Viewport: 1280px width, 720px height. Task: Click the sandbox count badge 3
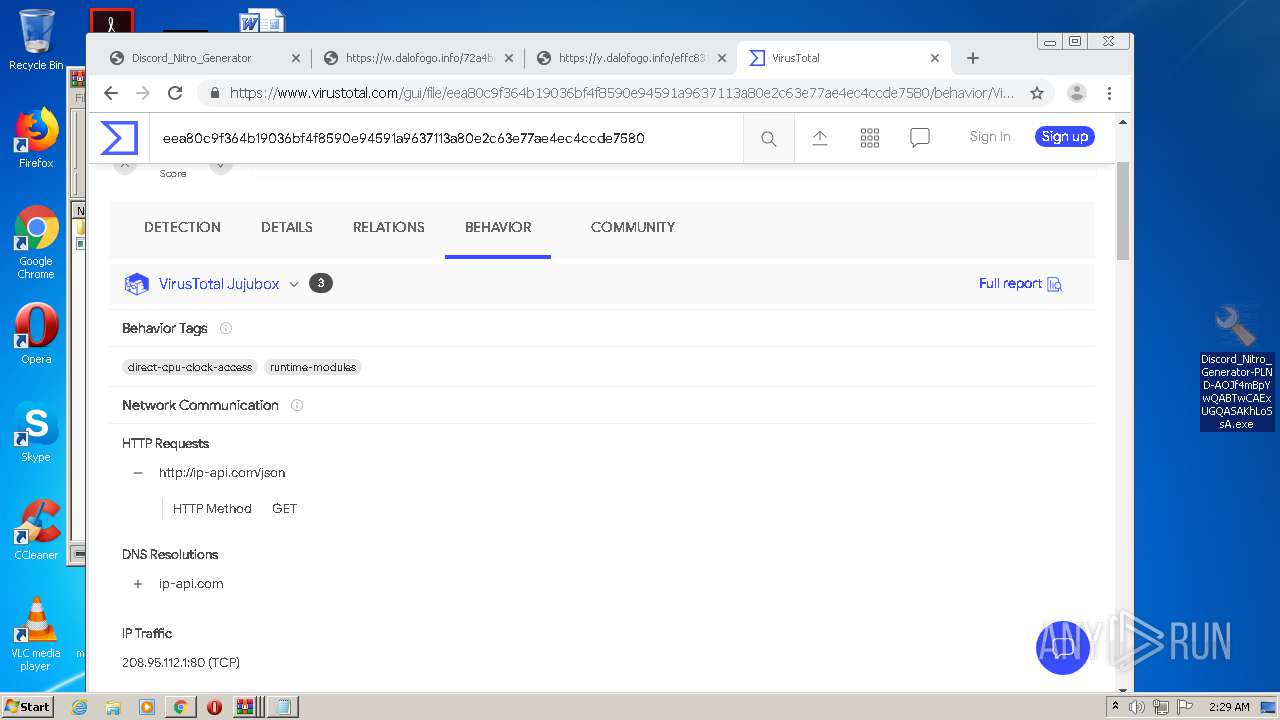click(x=320, y=283)
